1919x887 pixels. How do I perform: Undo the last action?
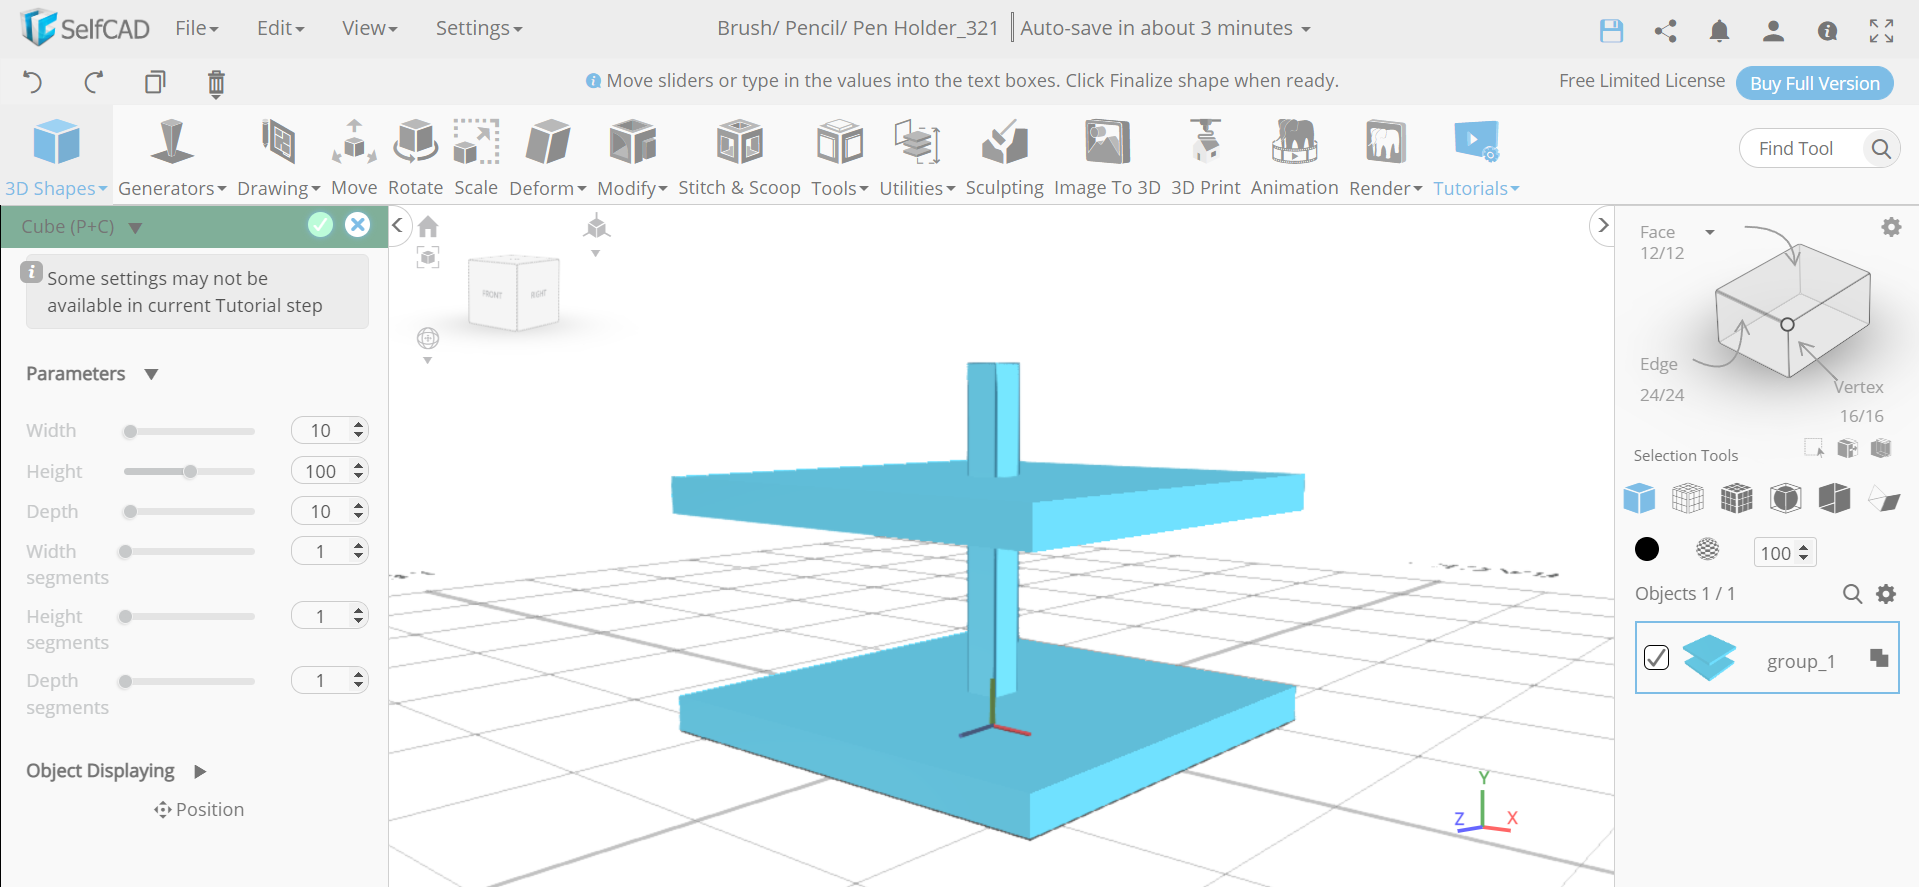[33, 82]
